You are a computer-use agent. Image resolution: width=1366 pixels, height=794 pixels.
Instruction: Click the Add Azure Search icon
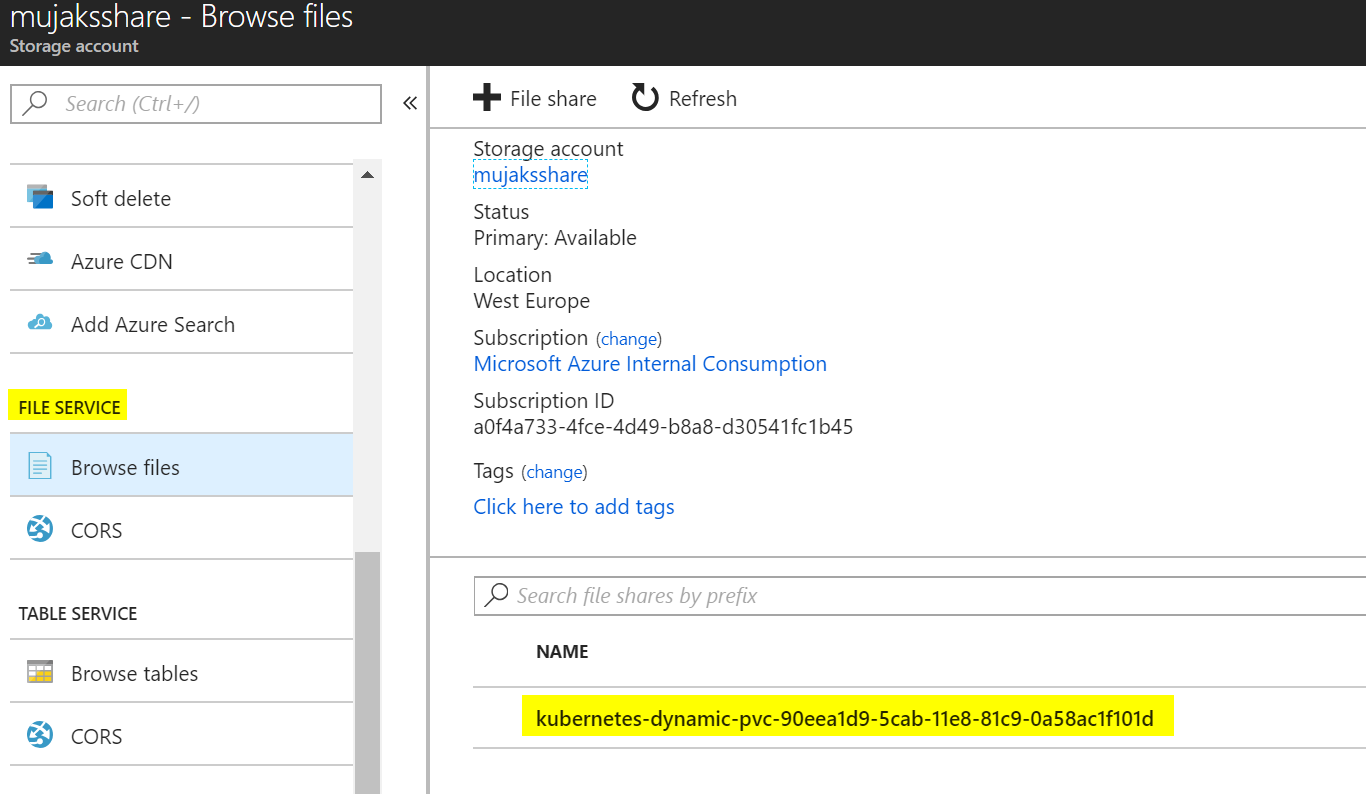tap(40, 323)
